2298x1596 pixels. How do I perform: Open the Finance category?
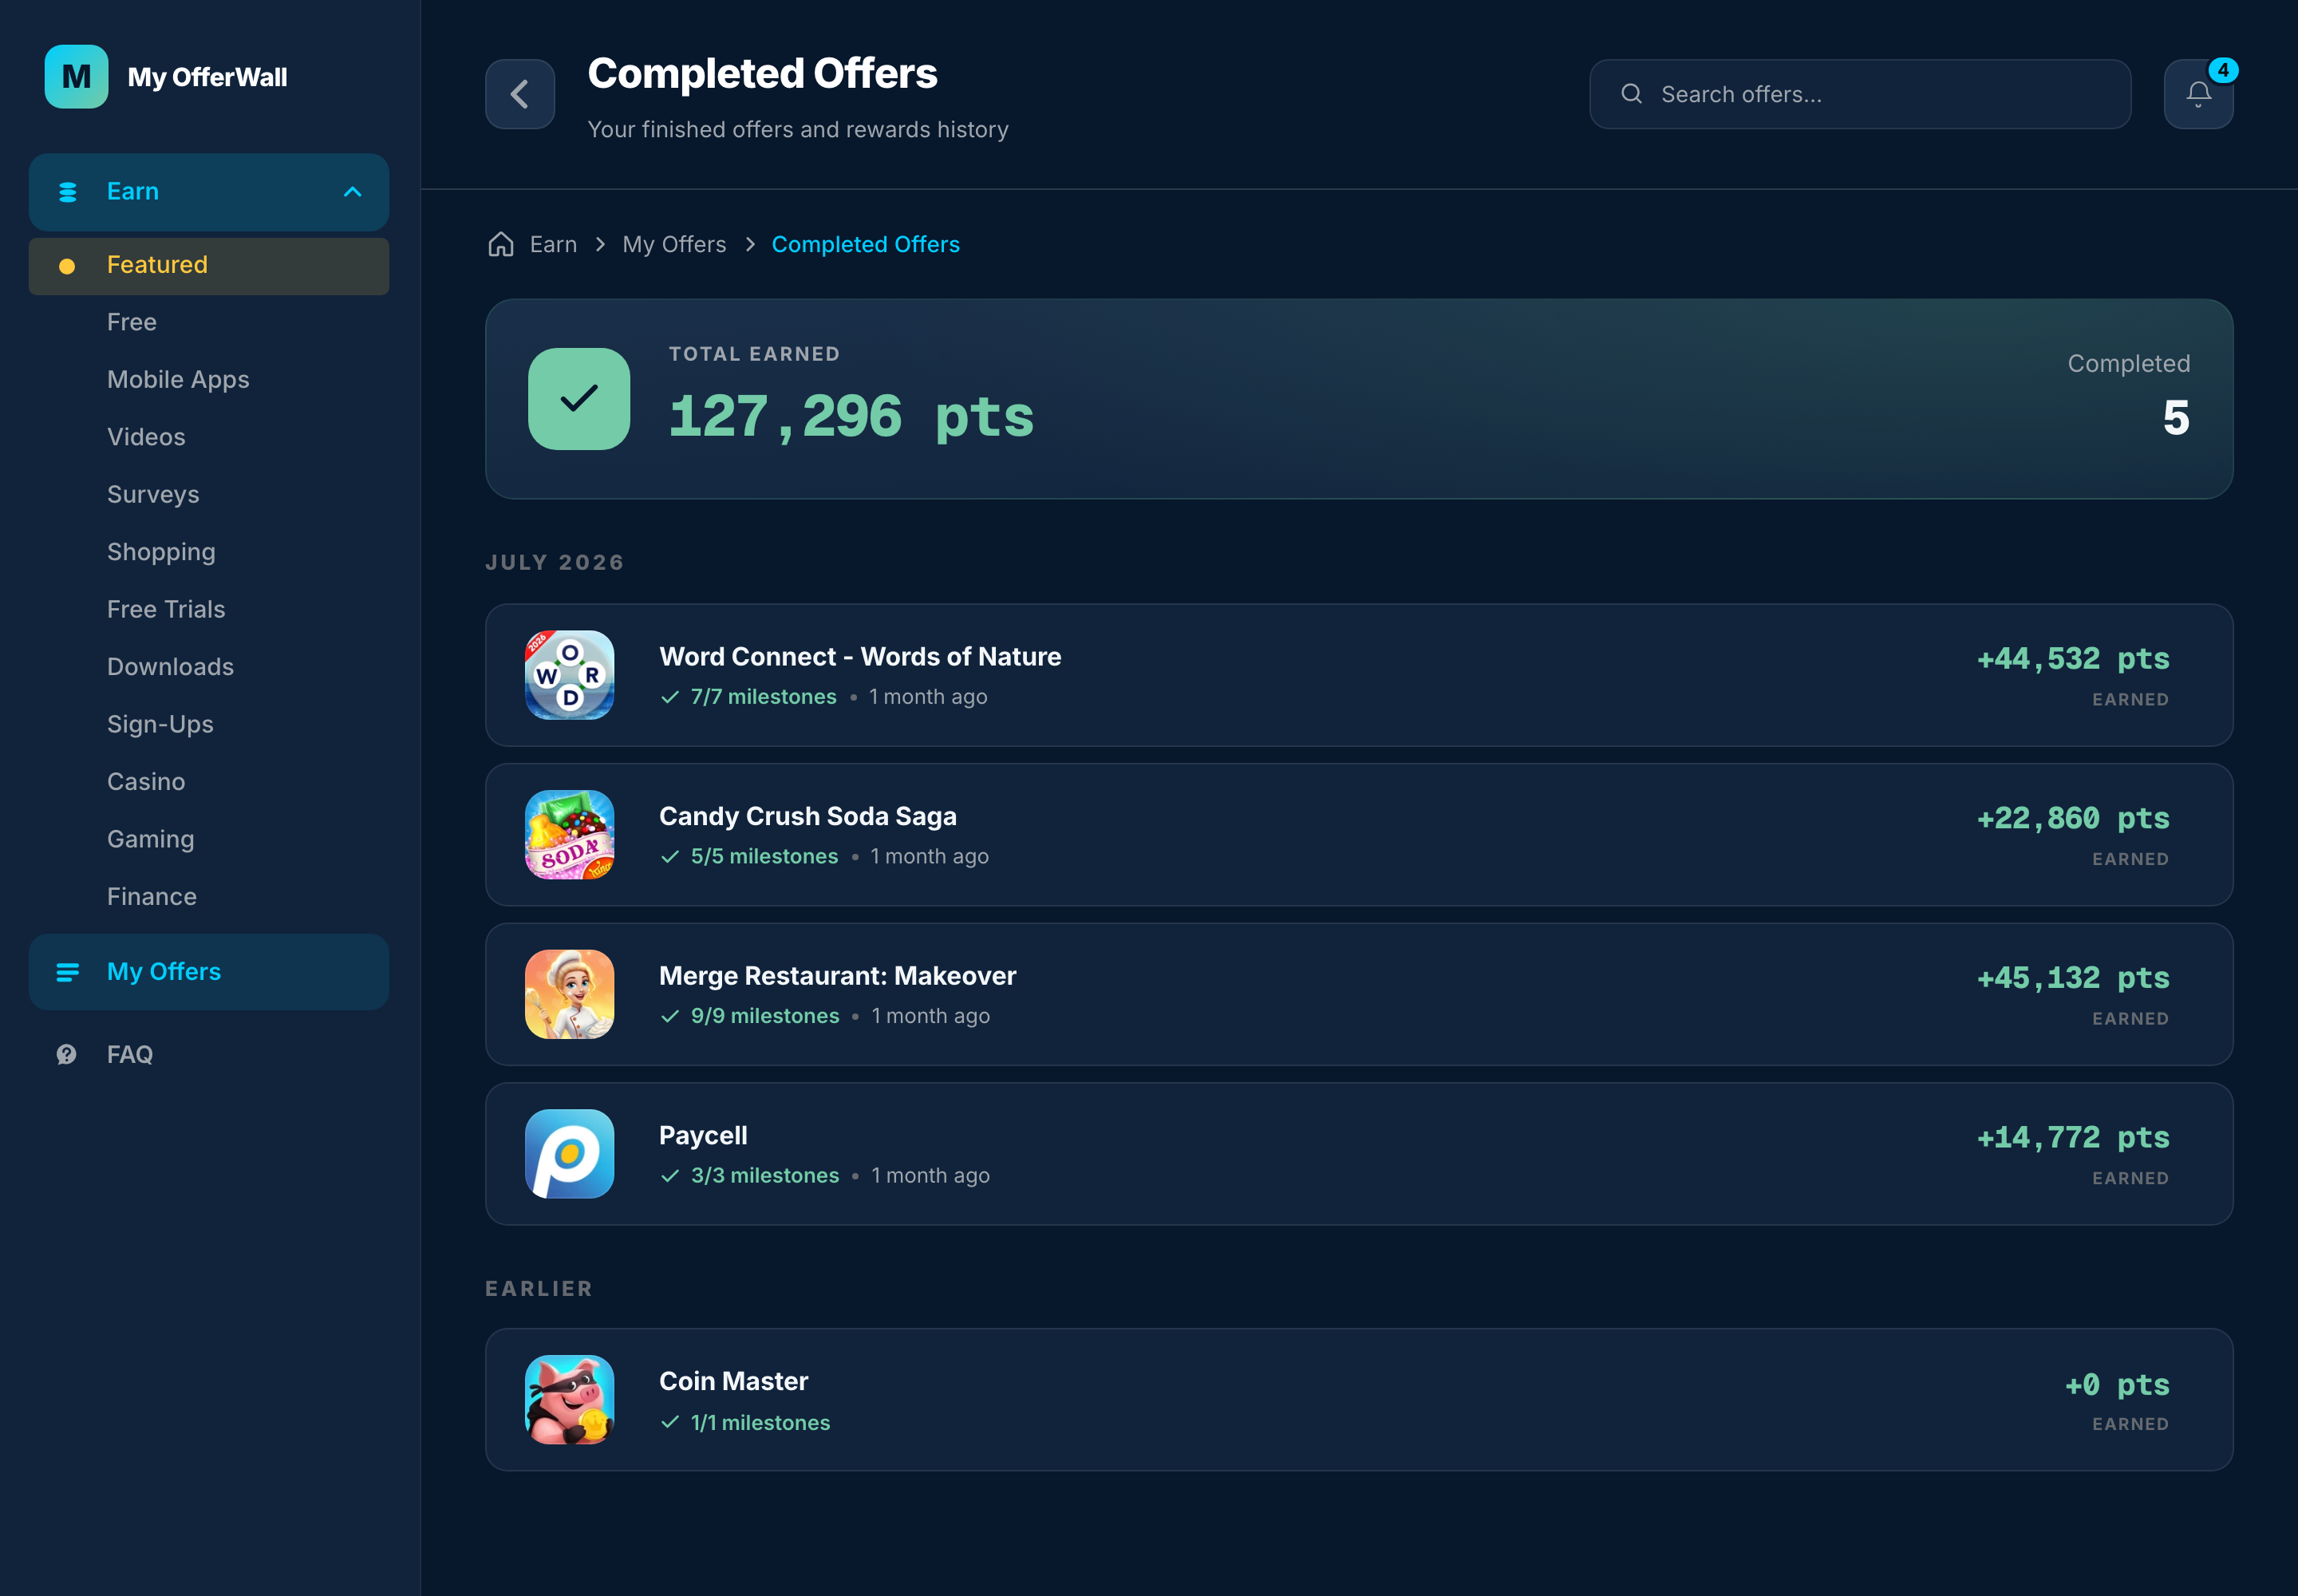pyautogui.click(x=152, y=897)
